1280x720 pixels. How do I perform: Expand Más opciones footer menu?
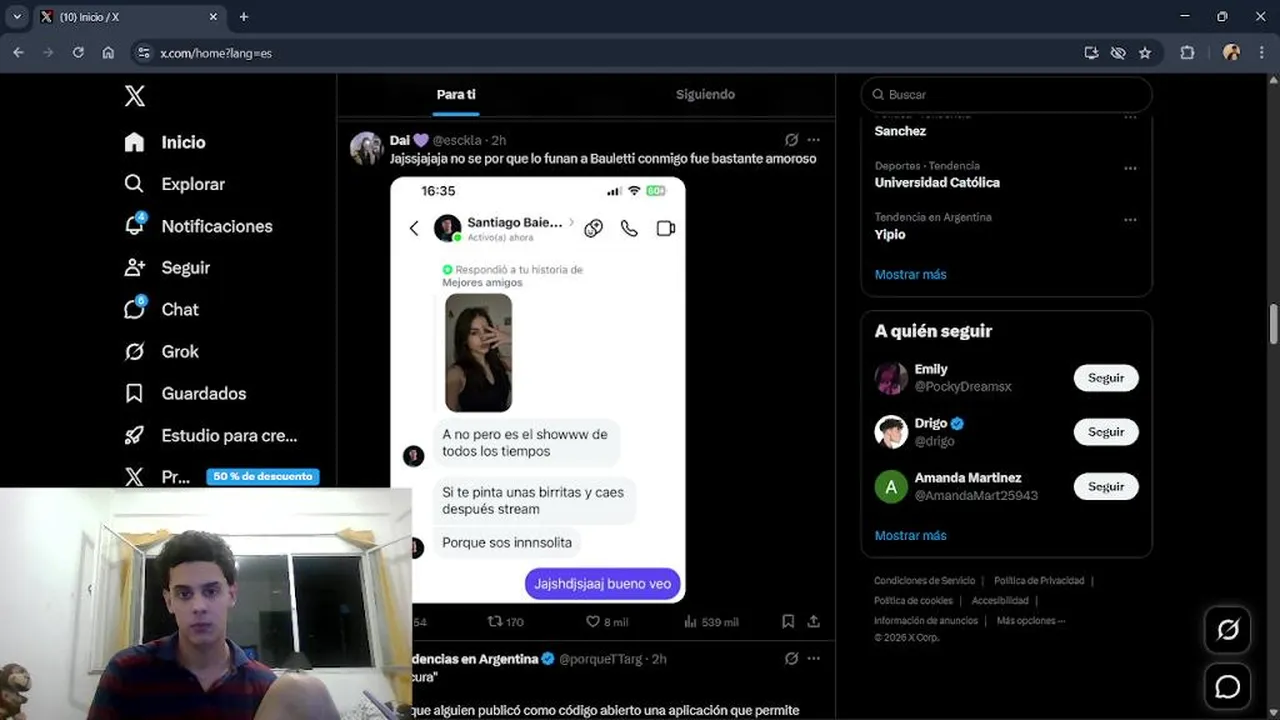coord(1031,621)
